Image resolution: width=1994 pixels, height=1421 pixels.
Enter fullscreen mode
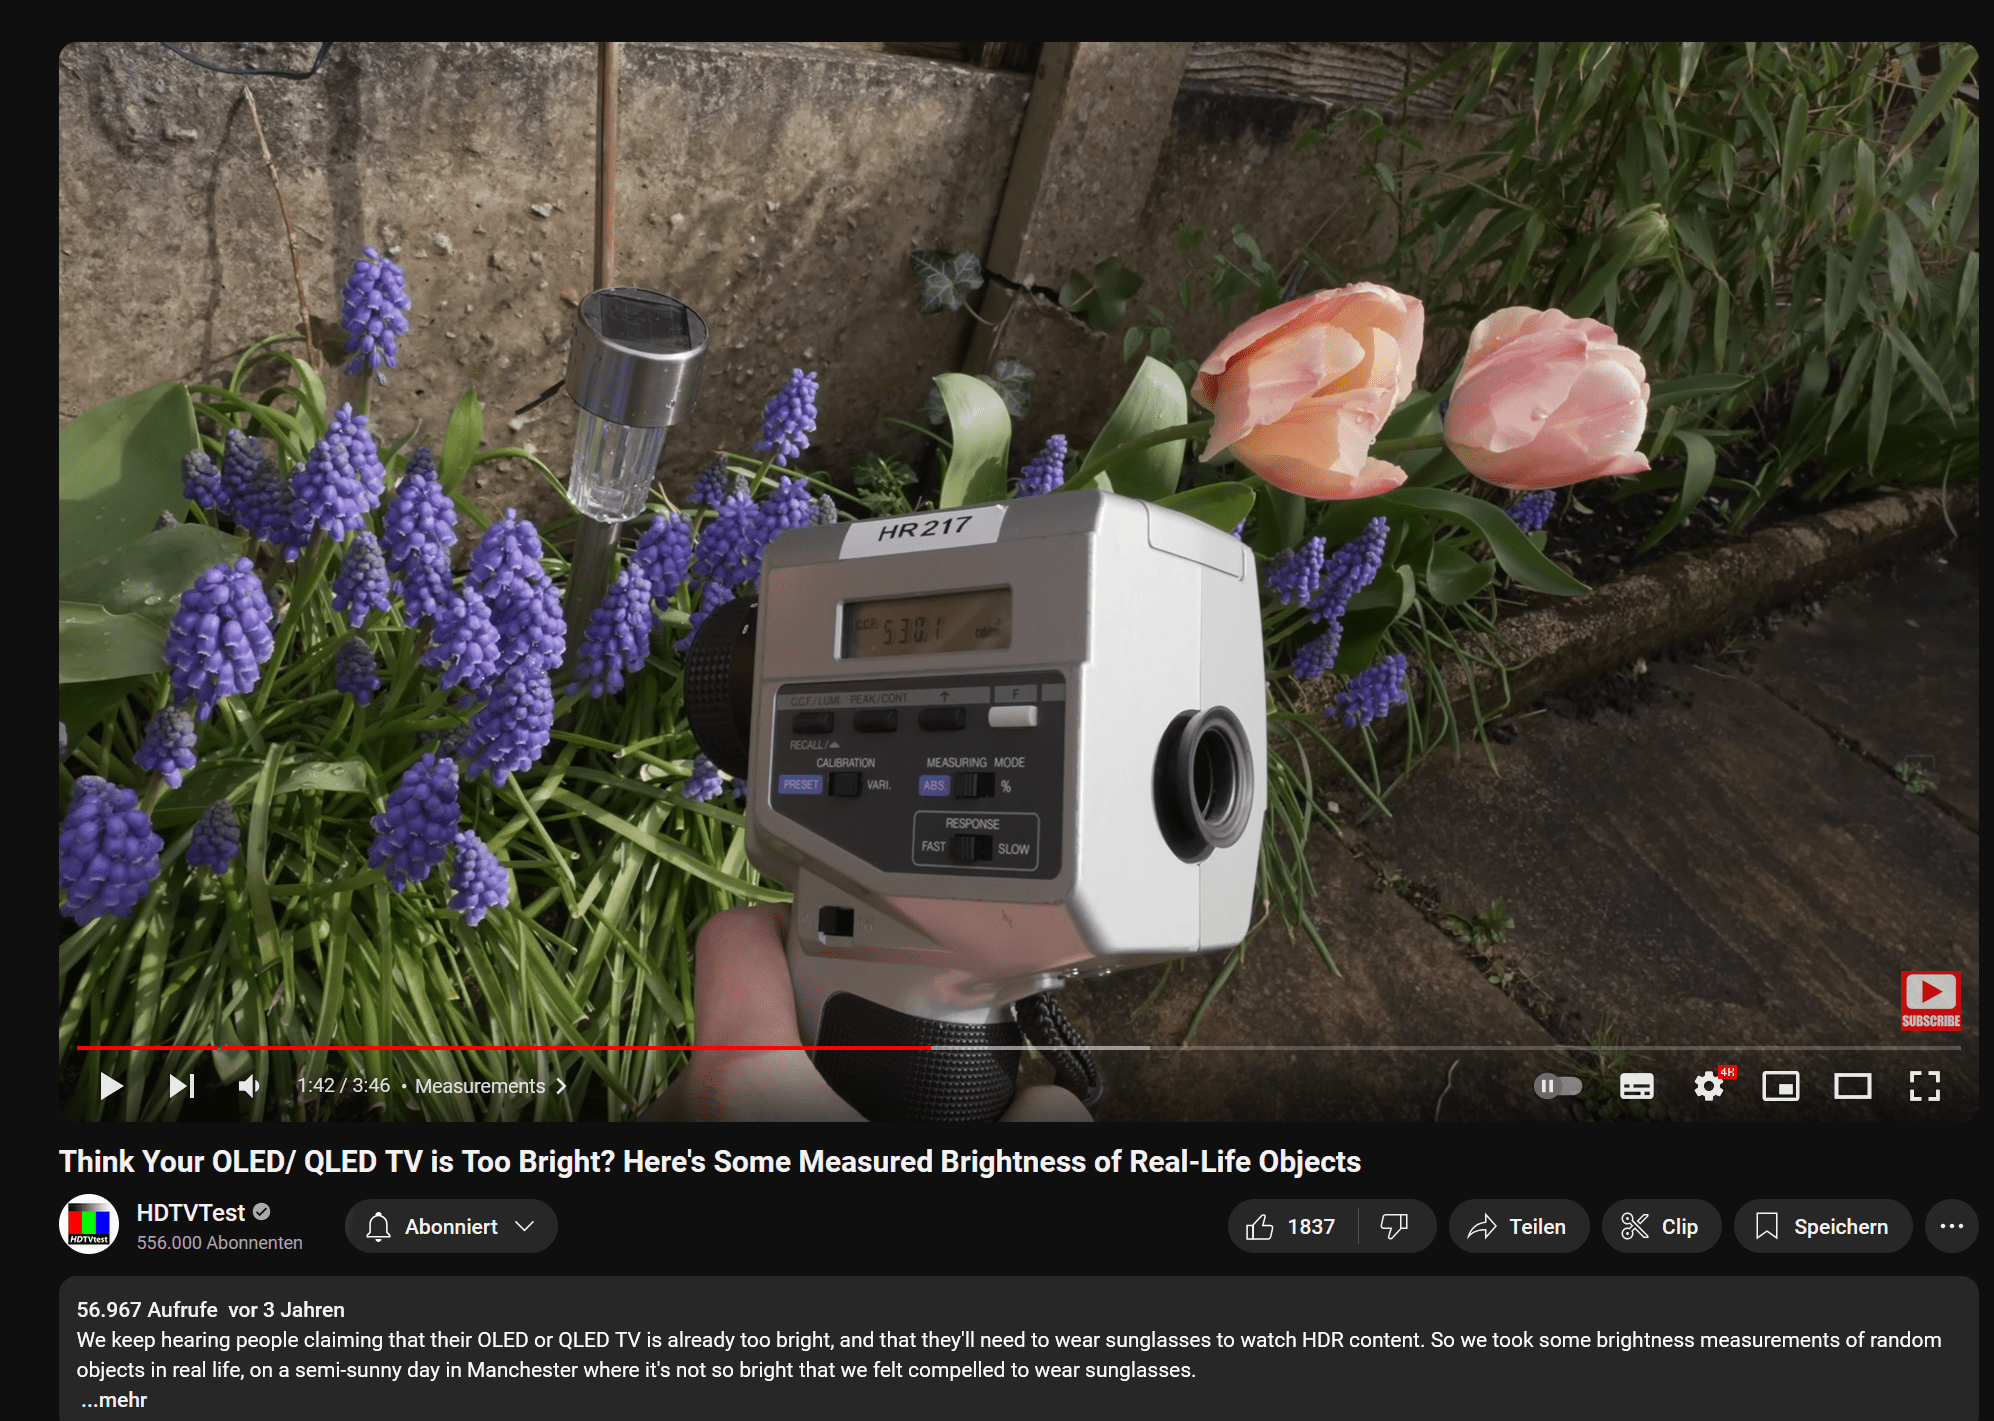coord(1924,1086)
